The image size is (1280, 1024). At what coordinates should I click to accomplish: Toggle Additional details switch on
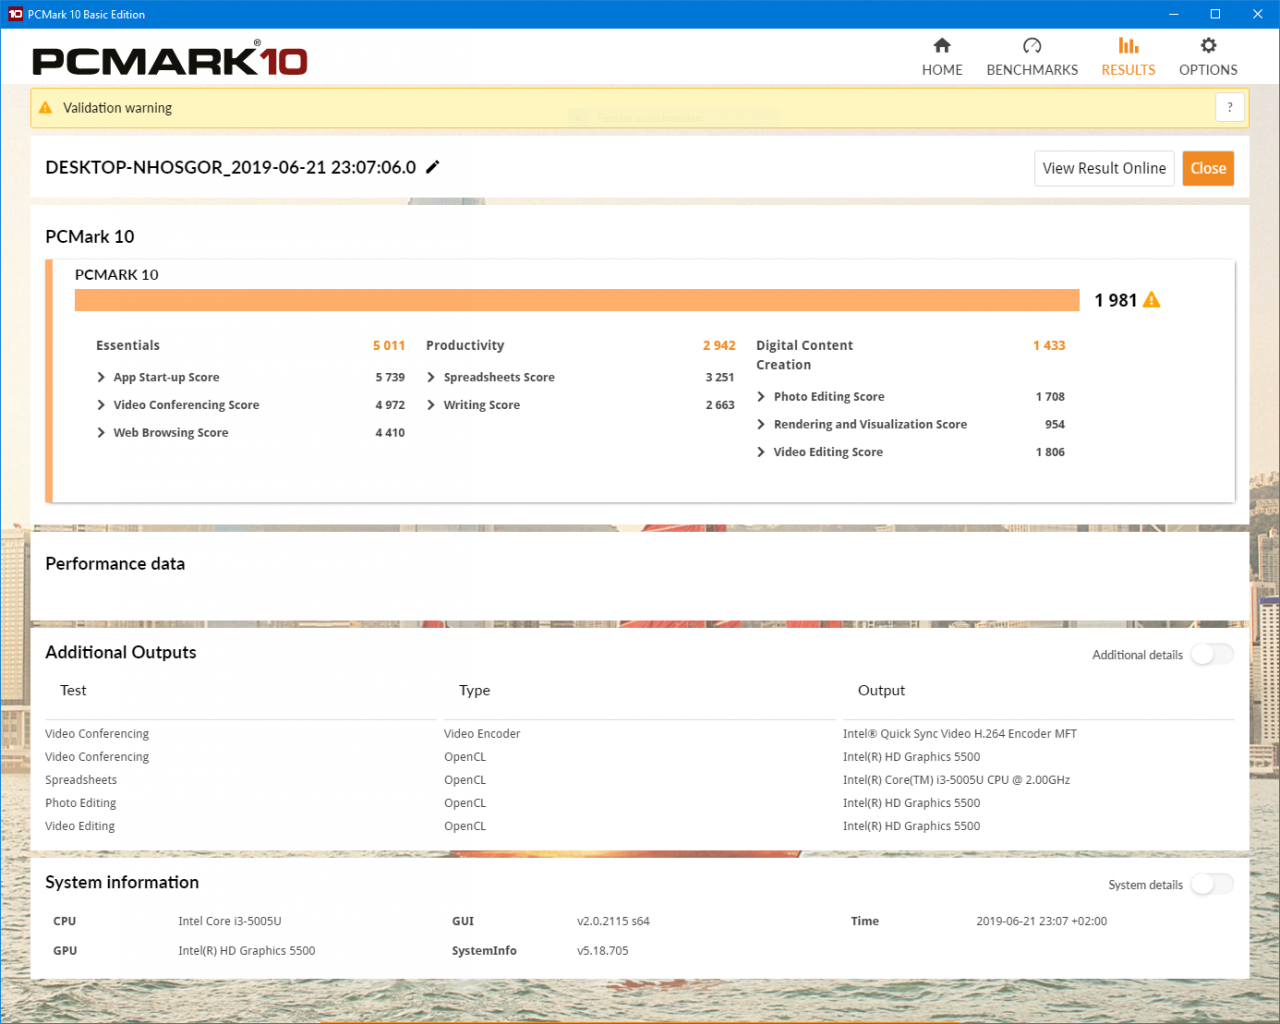[x=1211, y=654]
